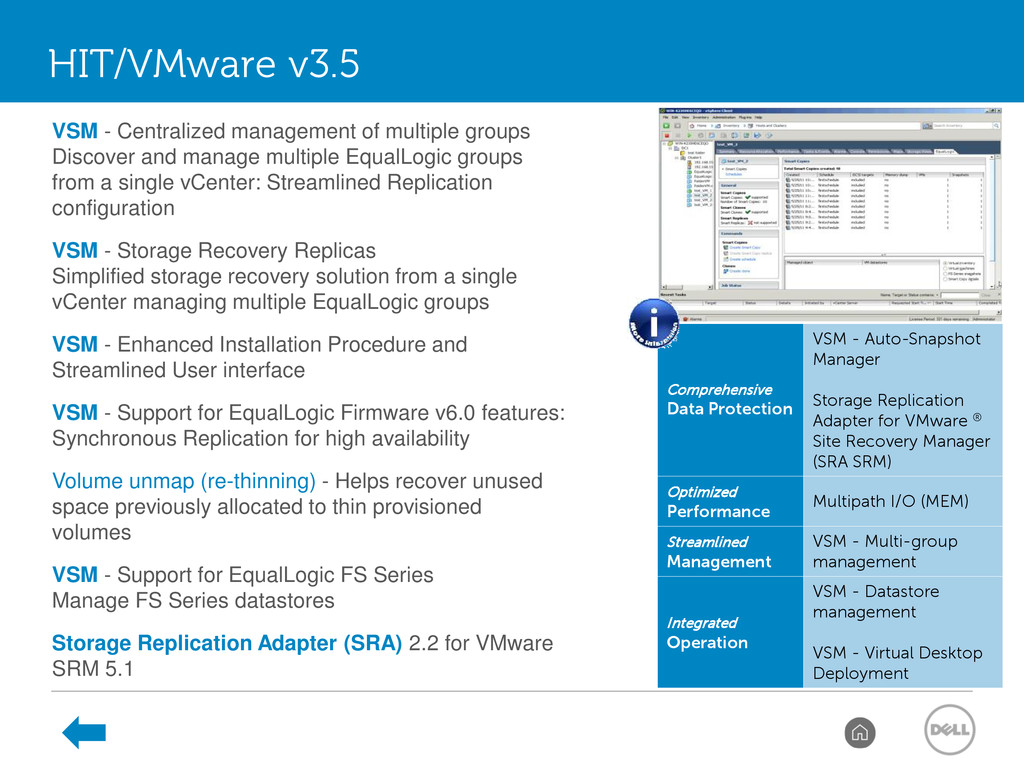Click 'VSM - Support for EqualLogic FS Series' line
Viewport: 1024px width, 768px height.
pos(242,575)
